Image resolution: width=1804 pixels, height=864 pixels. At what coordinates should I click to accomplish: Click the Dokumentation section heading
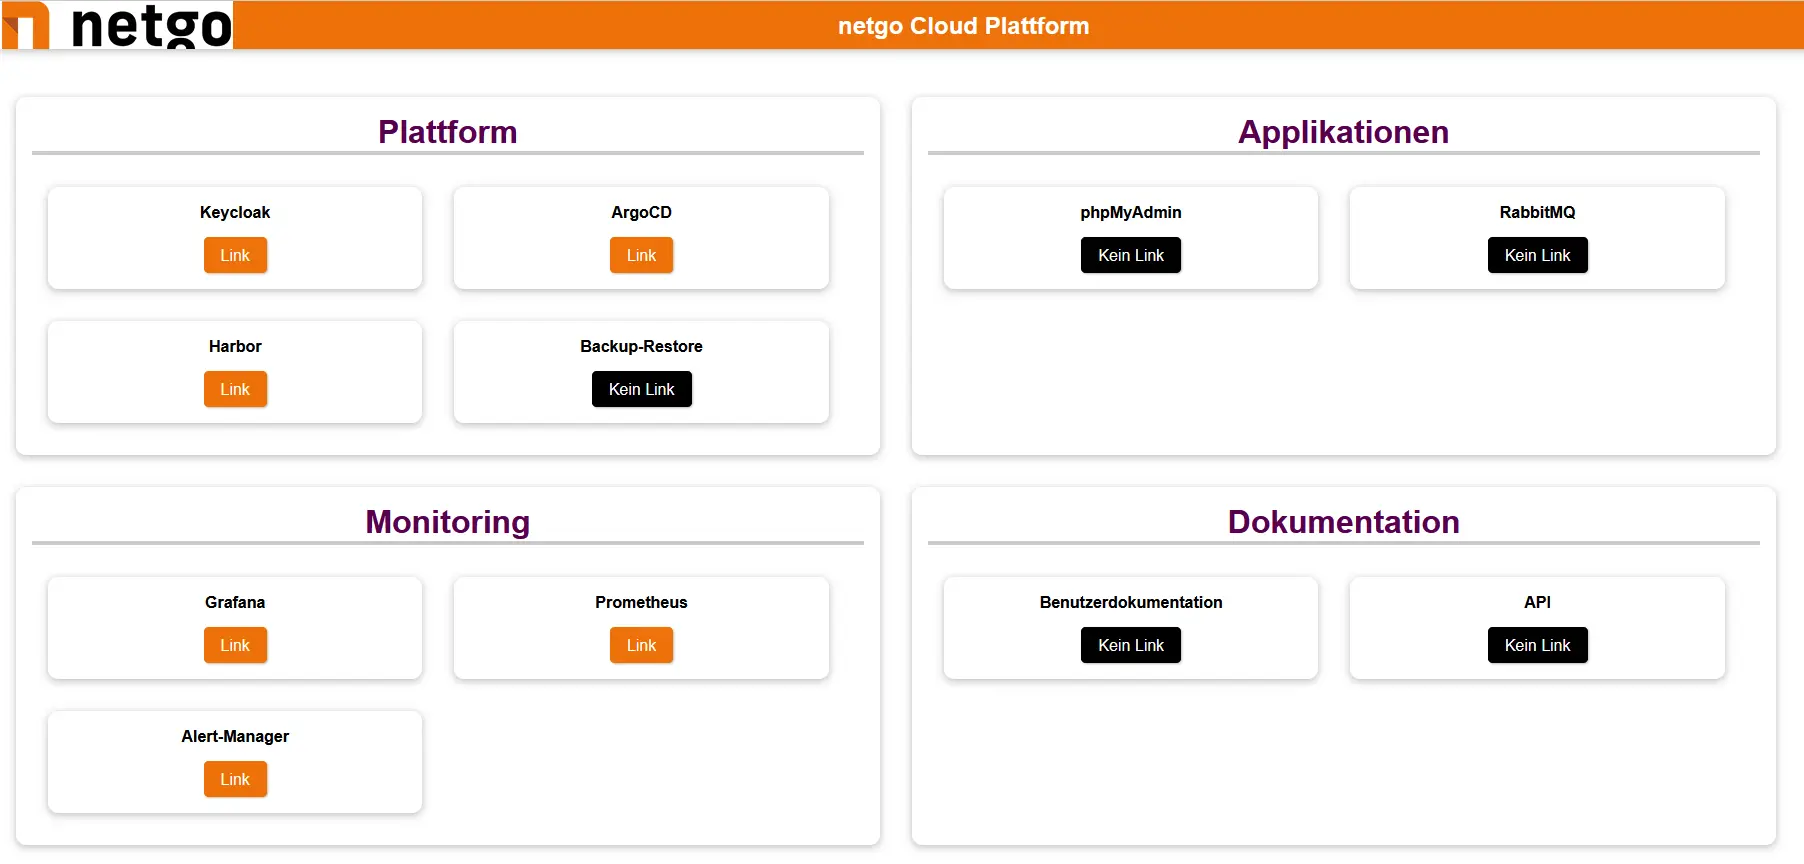click(1343, 522)
